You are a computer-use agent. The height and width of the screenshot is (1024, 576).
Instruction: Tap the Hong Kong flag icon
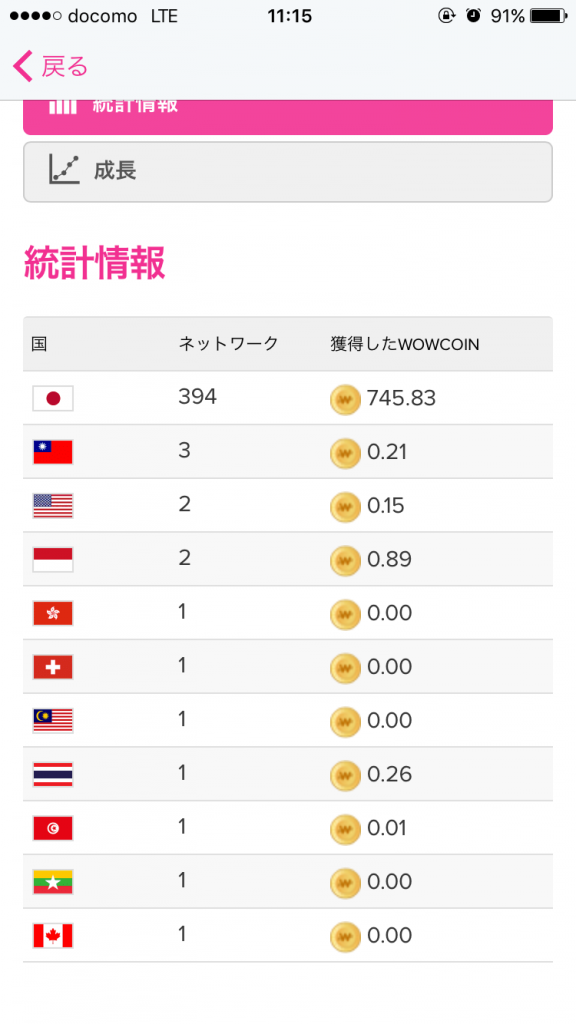click(x=53, y=613)
